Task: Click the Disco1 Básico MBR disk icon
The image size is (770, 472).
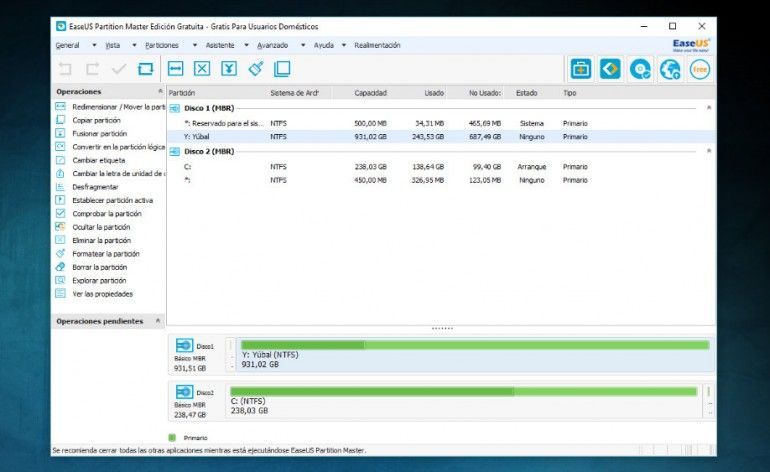Action: (184, 345)
